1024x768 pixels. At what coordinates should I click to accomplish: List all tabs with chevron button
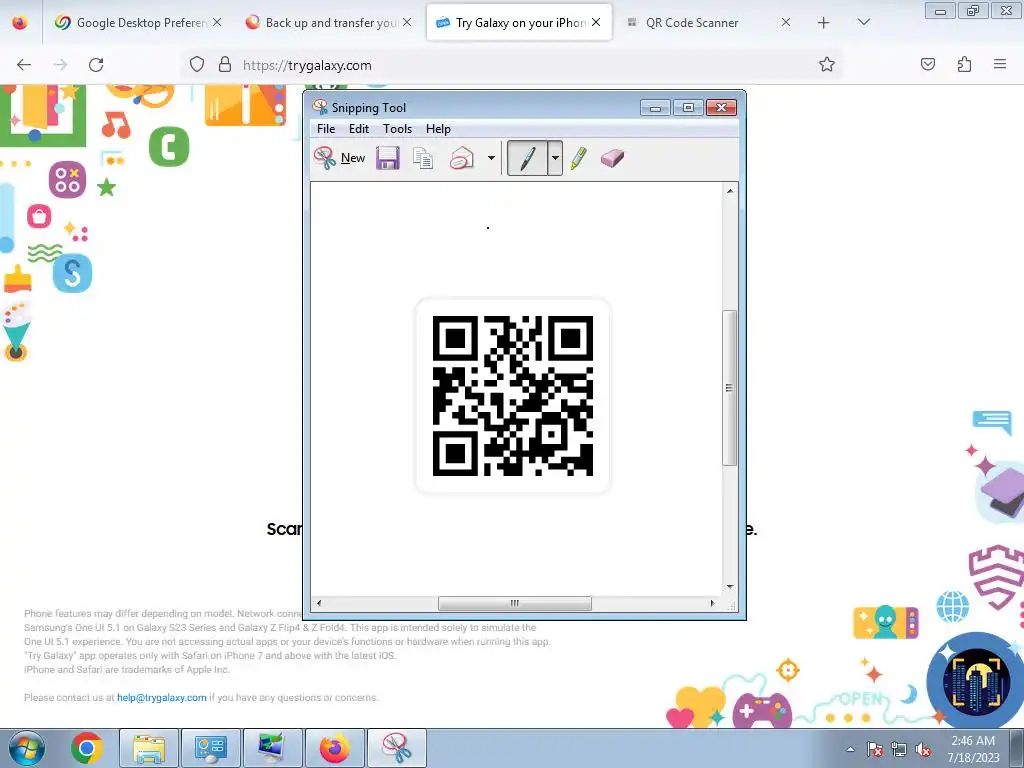(864, 22)
